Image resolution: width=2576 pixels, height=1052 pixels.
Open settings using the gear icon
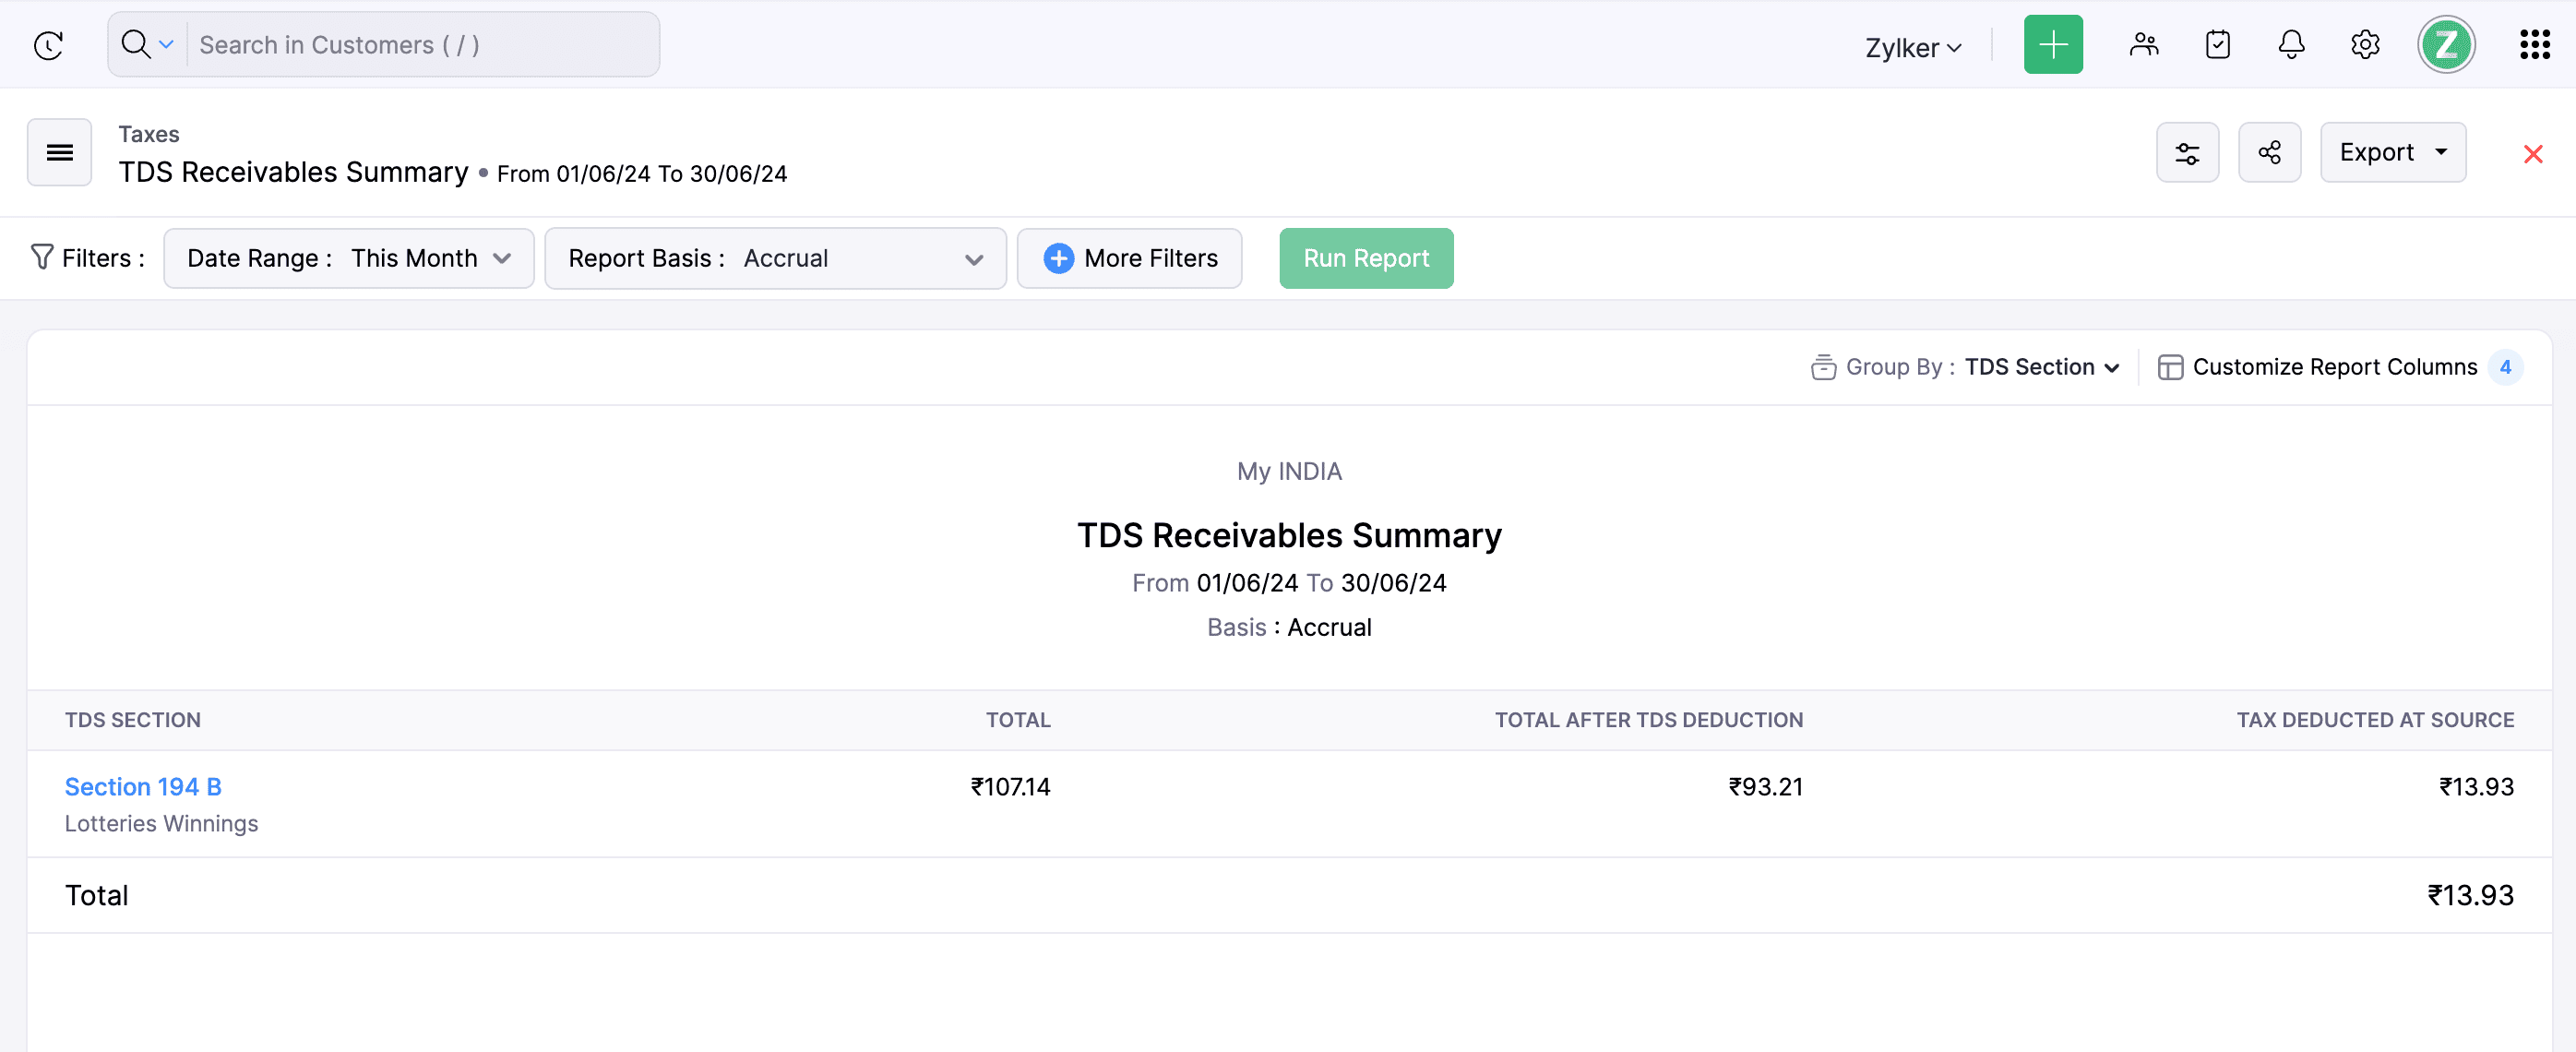2364,44
